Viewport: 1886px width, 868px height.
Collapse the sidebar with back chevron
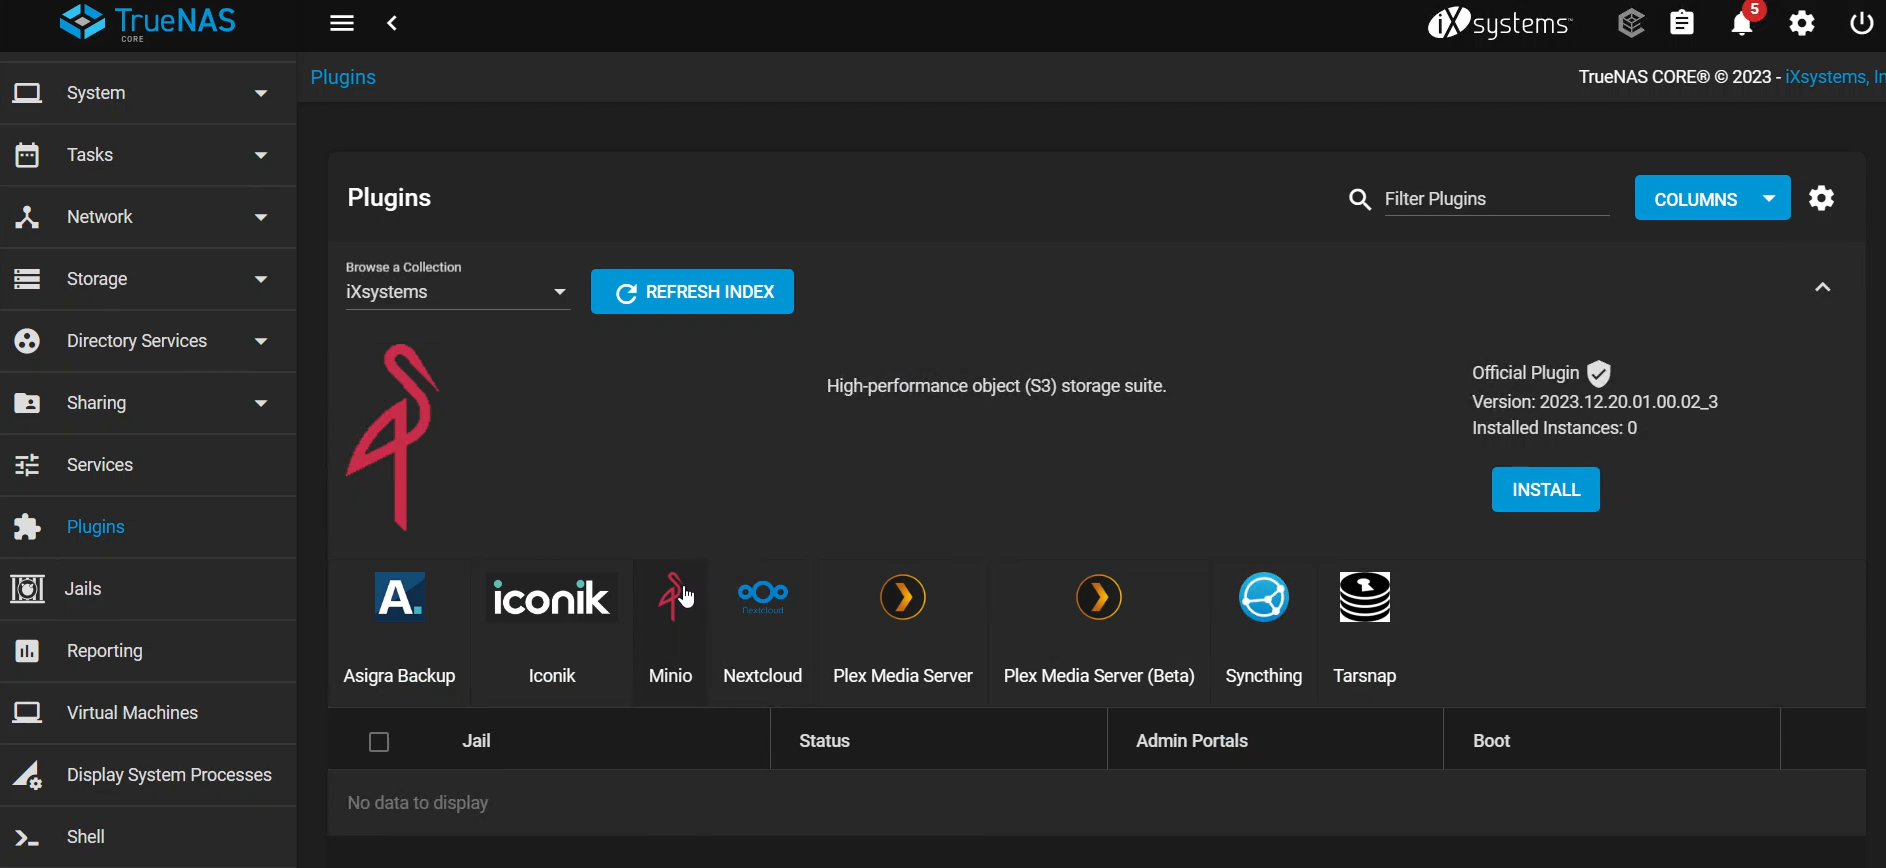392,23
